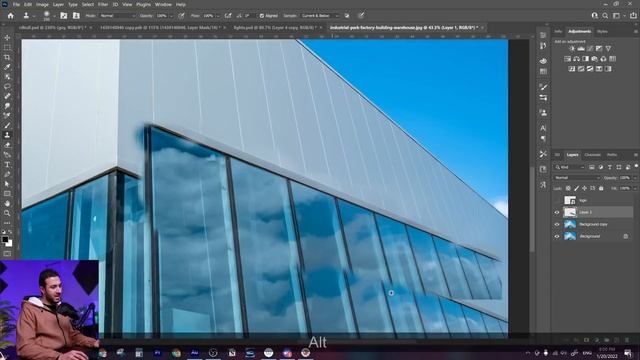
Task: Select the Path Selection arrow tool
Action: (x=7, y=184)
